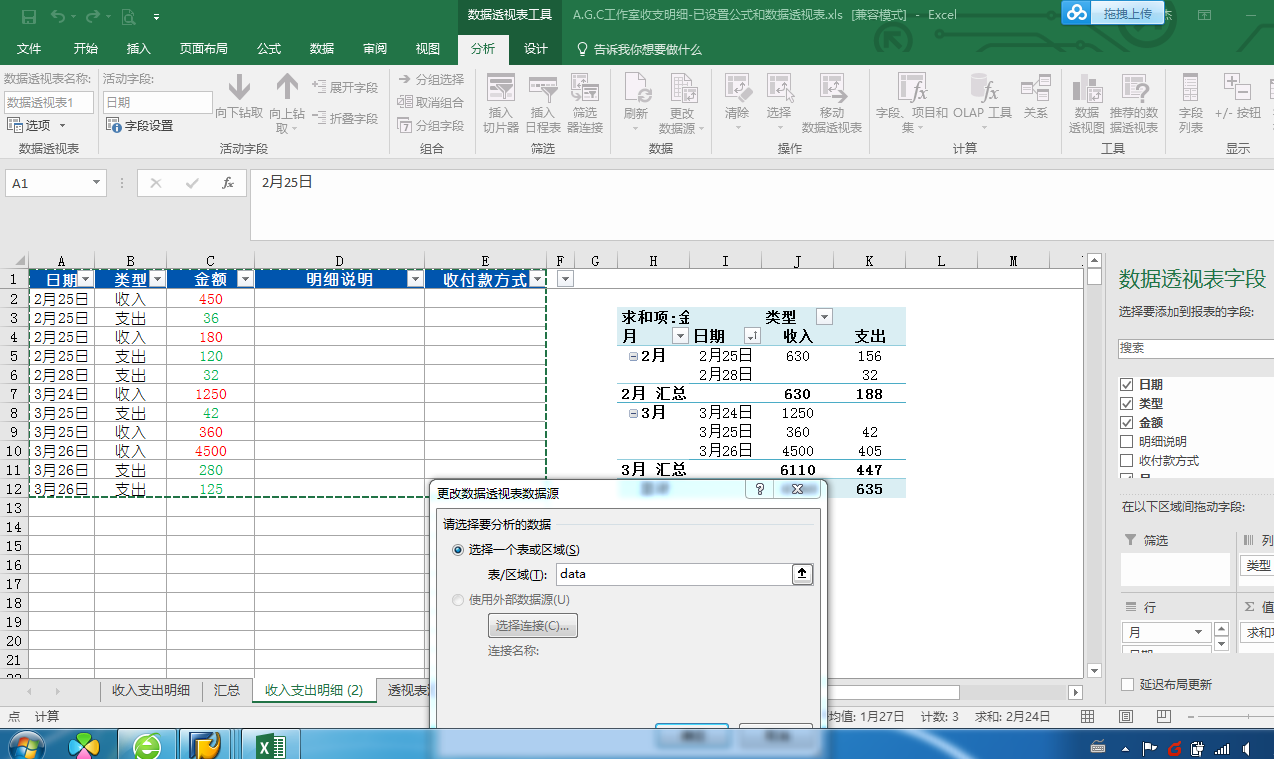This screenshot has height=759, width=1274.
Task: Open pivot table 日期 sort dropdown
Action: (752, 336)
